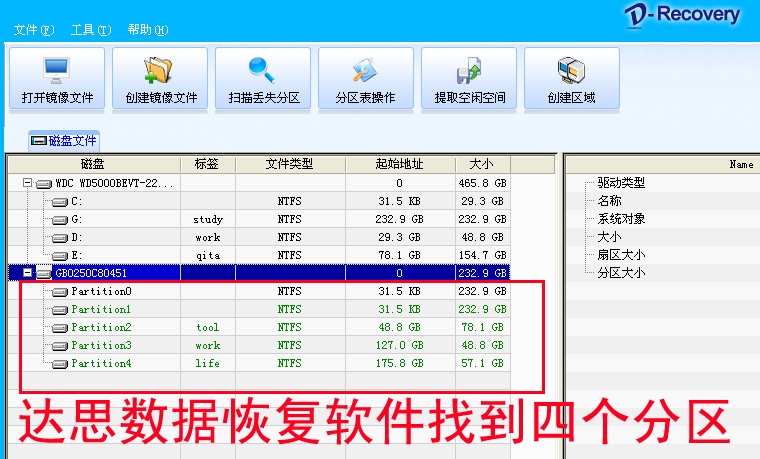
Task: Click the 465.8 GB size cell
Action: pyautogui.click(x=482, y=183)
